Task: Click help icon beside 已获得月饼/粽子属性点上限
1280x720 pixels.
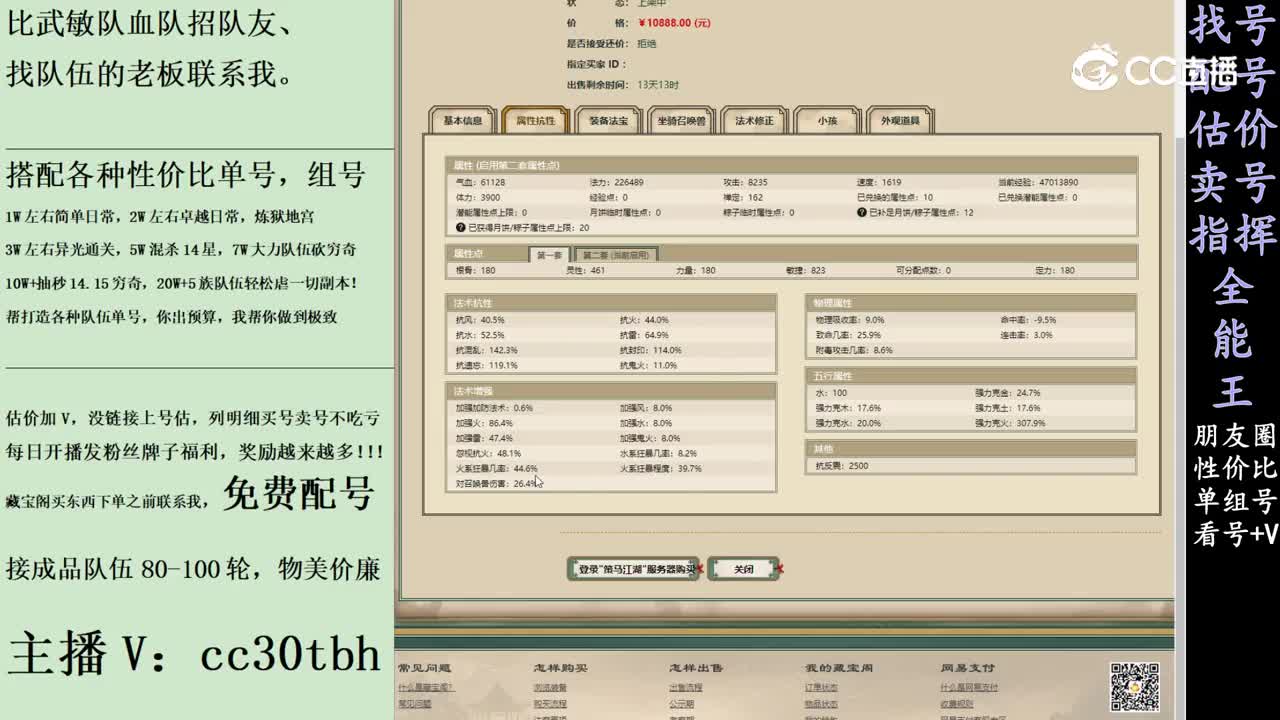Action: tap(460, 228)
